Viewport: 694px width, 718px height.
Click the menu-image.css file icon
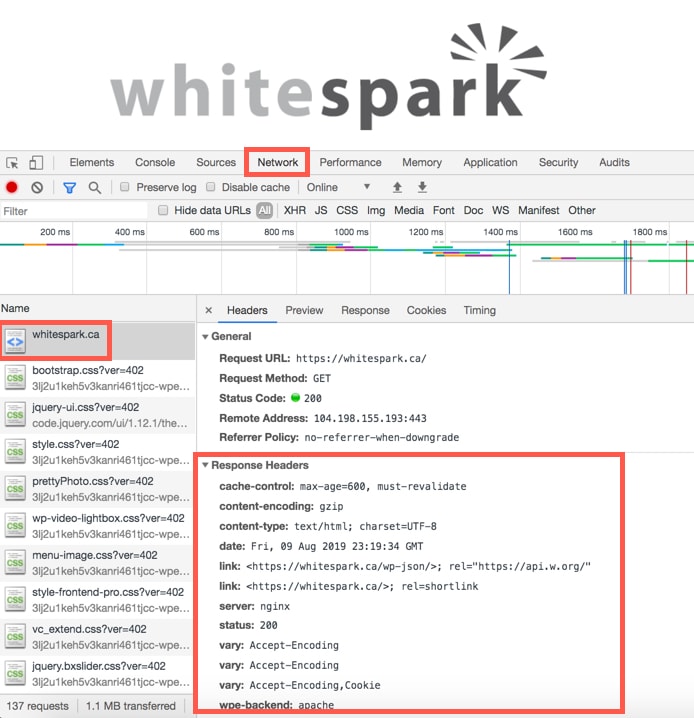(x=15, y=563)
